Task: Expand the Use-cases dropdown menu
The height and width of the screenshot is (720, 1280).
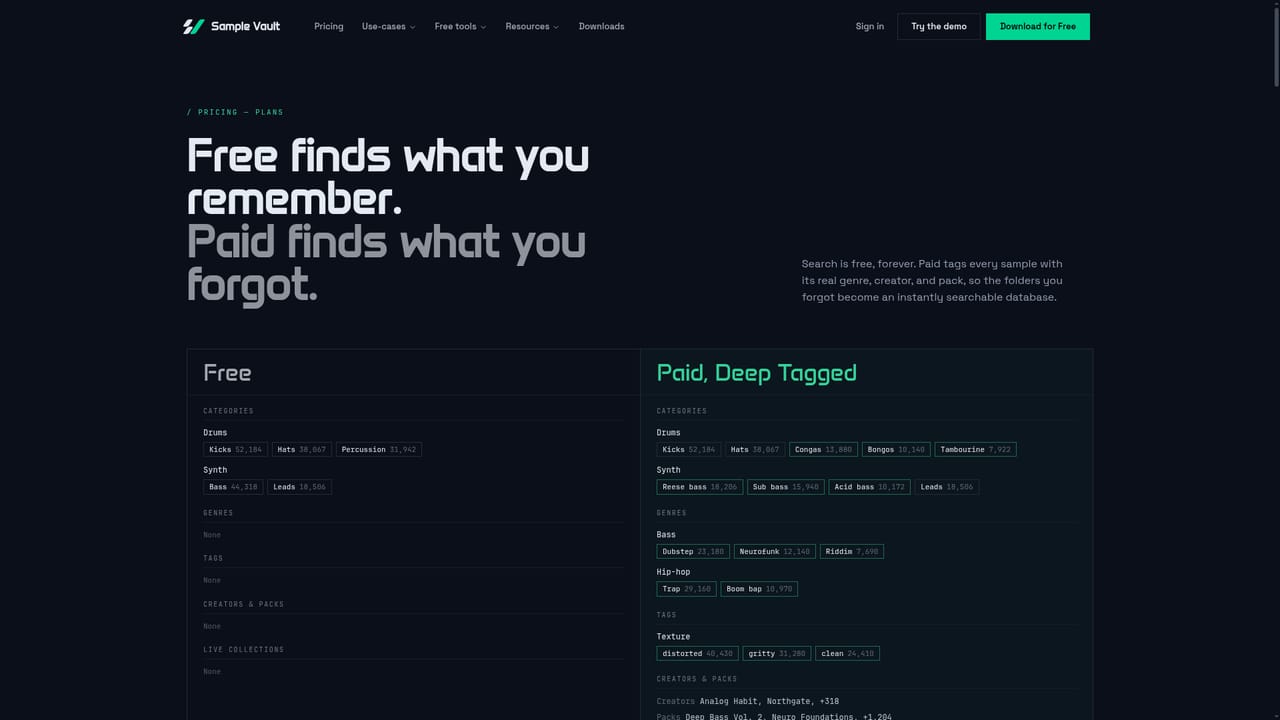Action: [388, 26]
